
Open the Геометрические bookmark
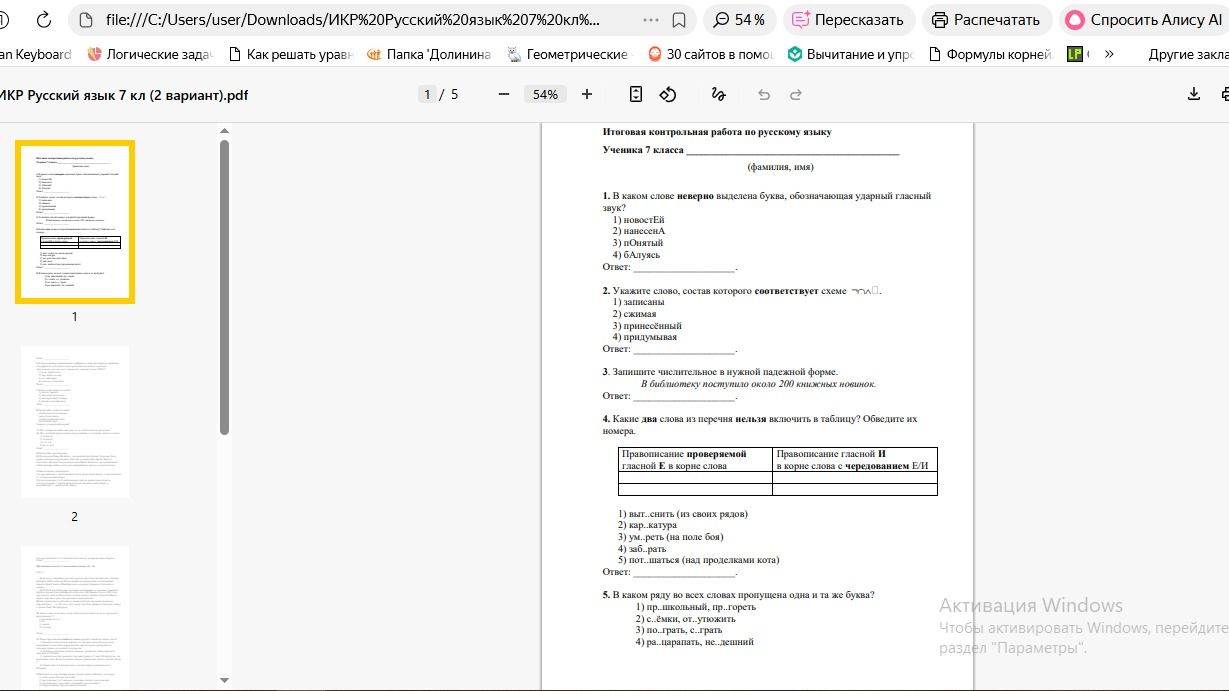[x=568, y=54]
